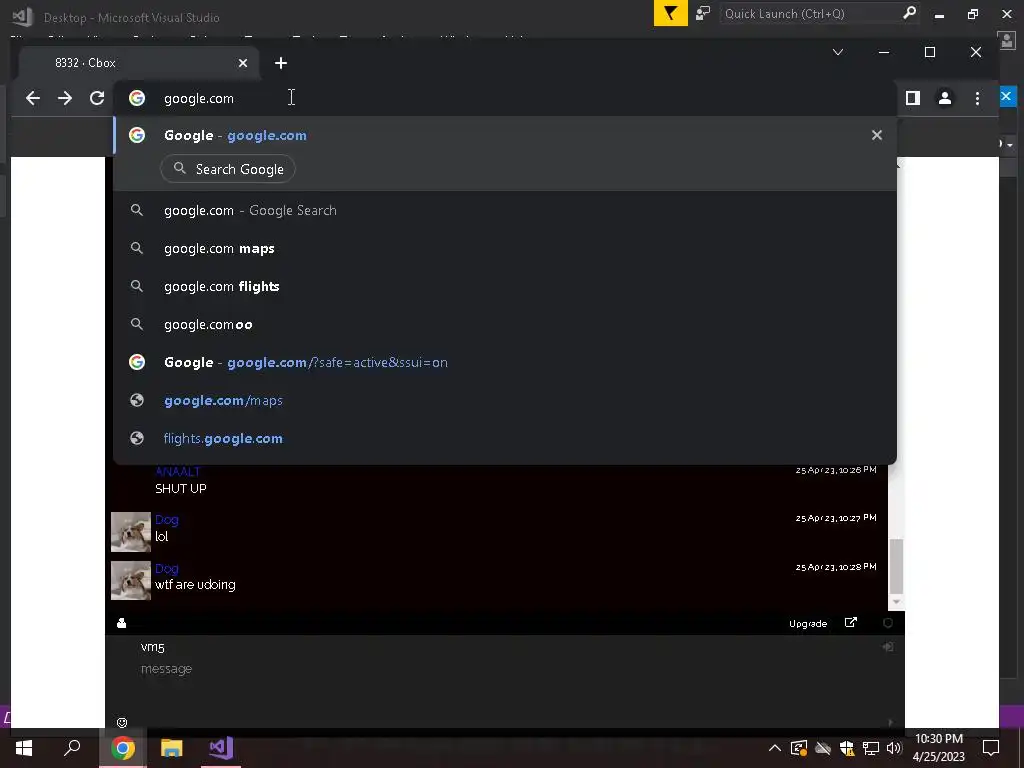Open the Cbox emoji smiley picker

(122, 722)
